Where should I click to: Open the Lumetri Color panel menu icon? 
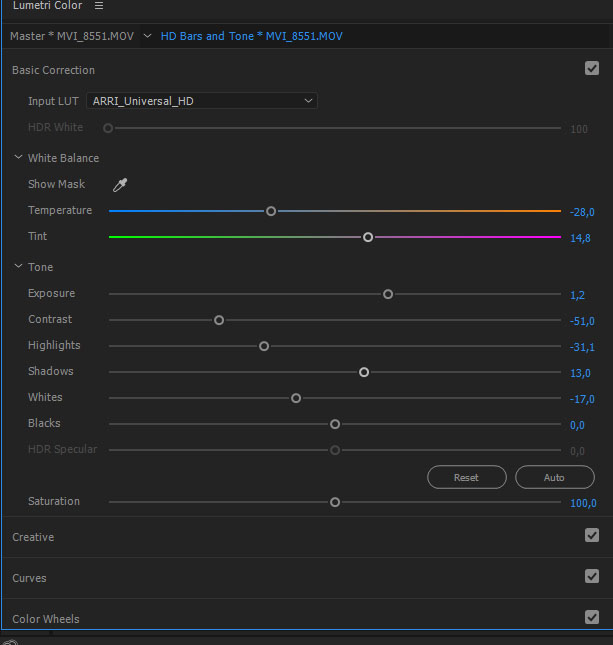coord(98,6)
